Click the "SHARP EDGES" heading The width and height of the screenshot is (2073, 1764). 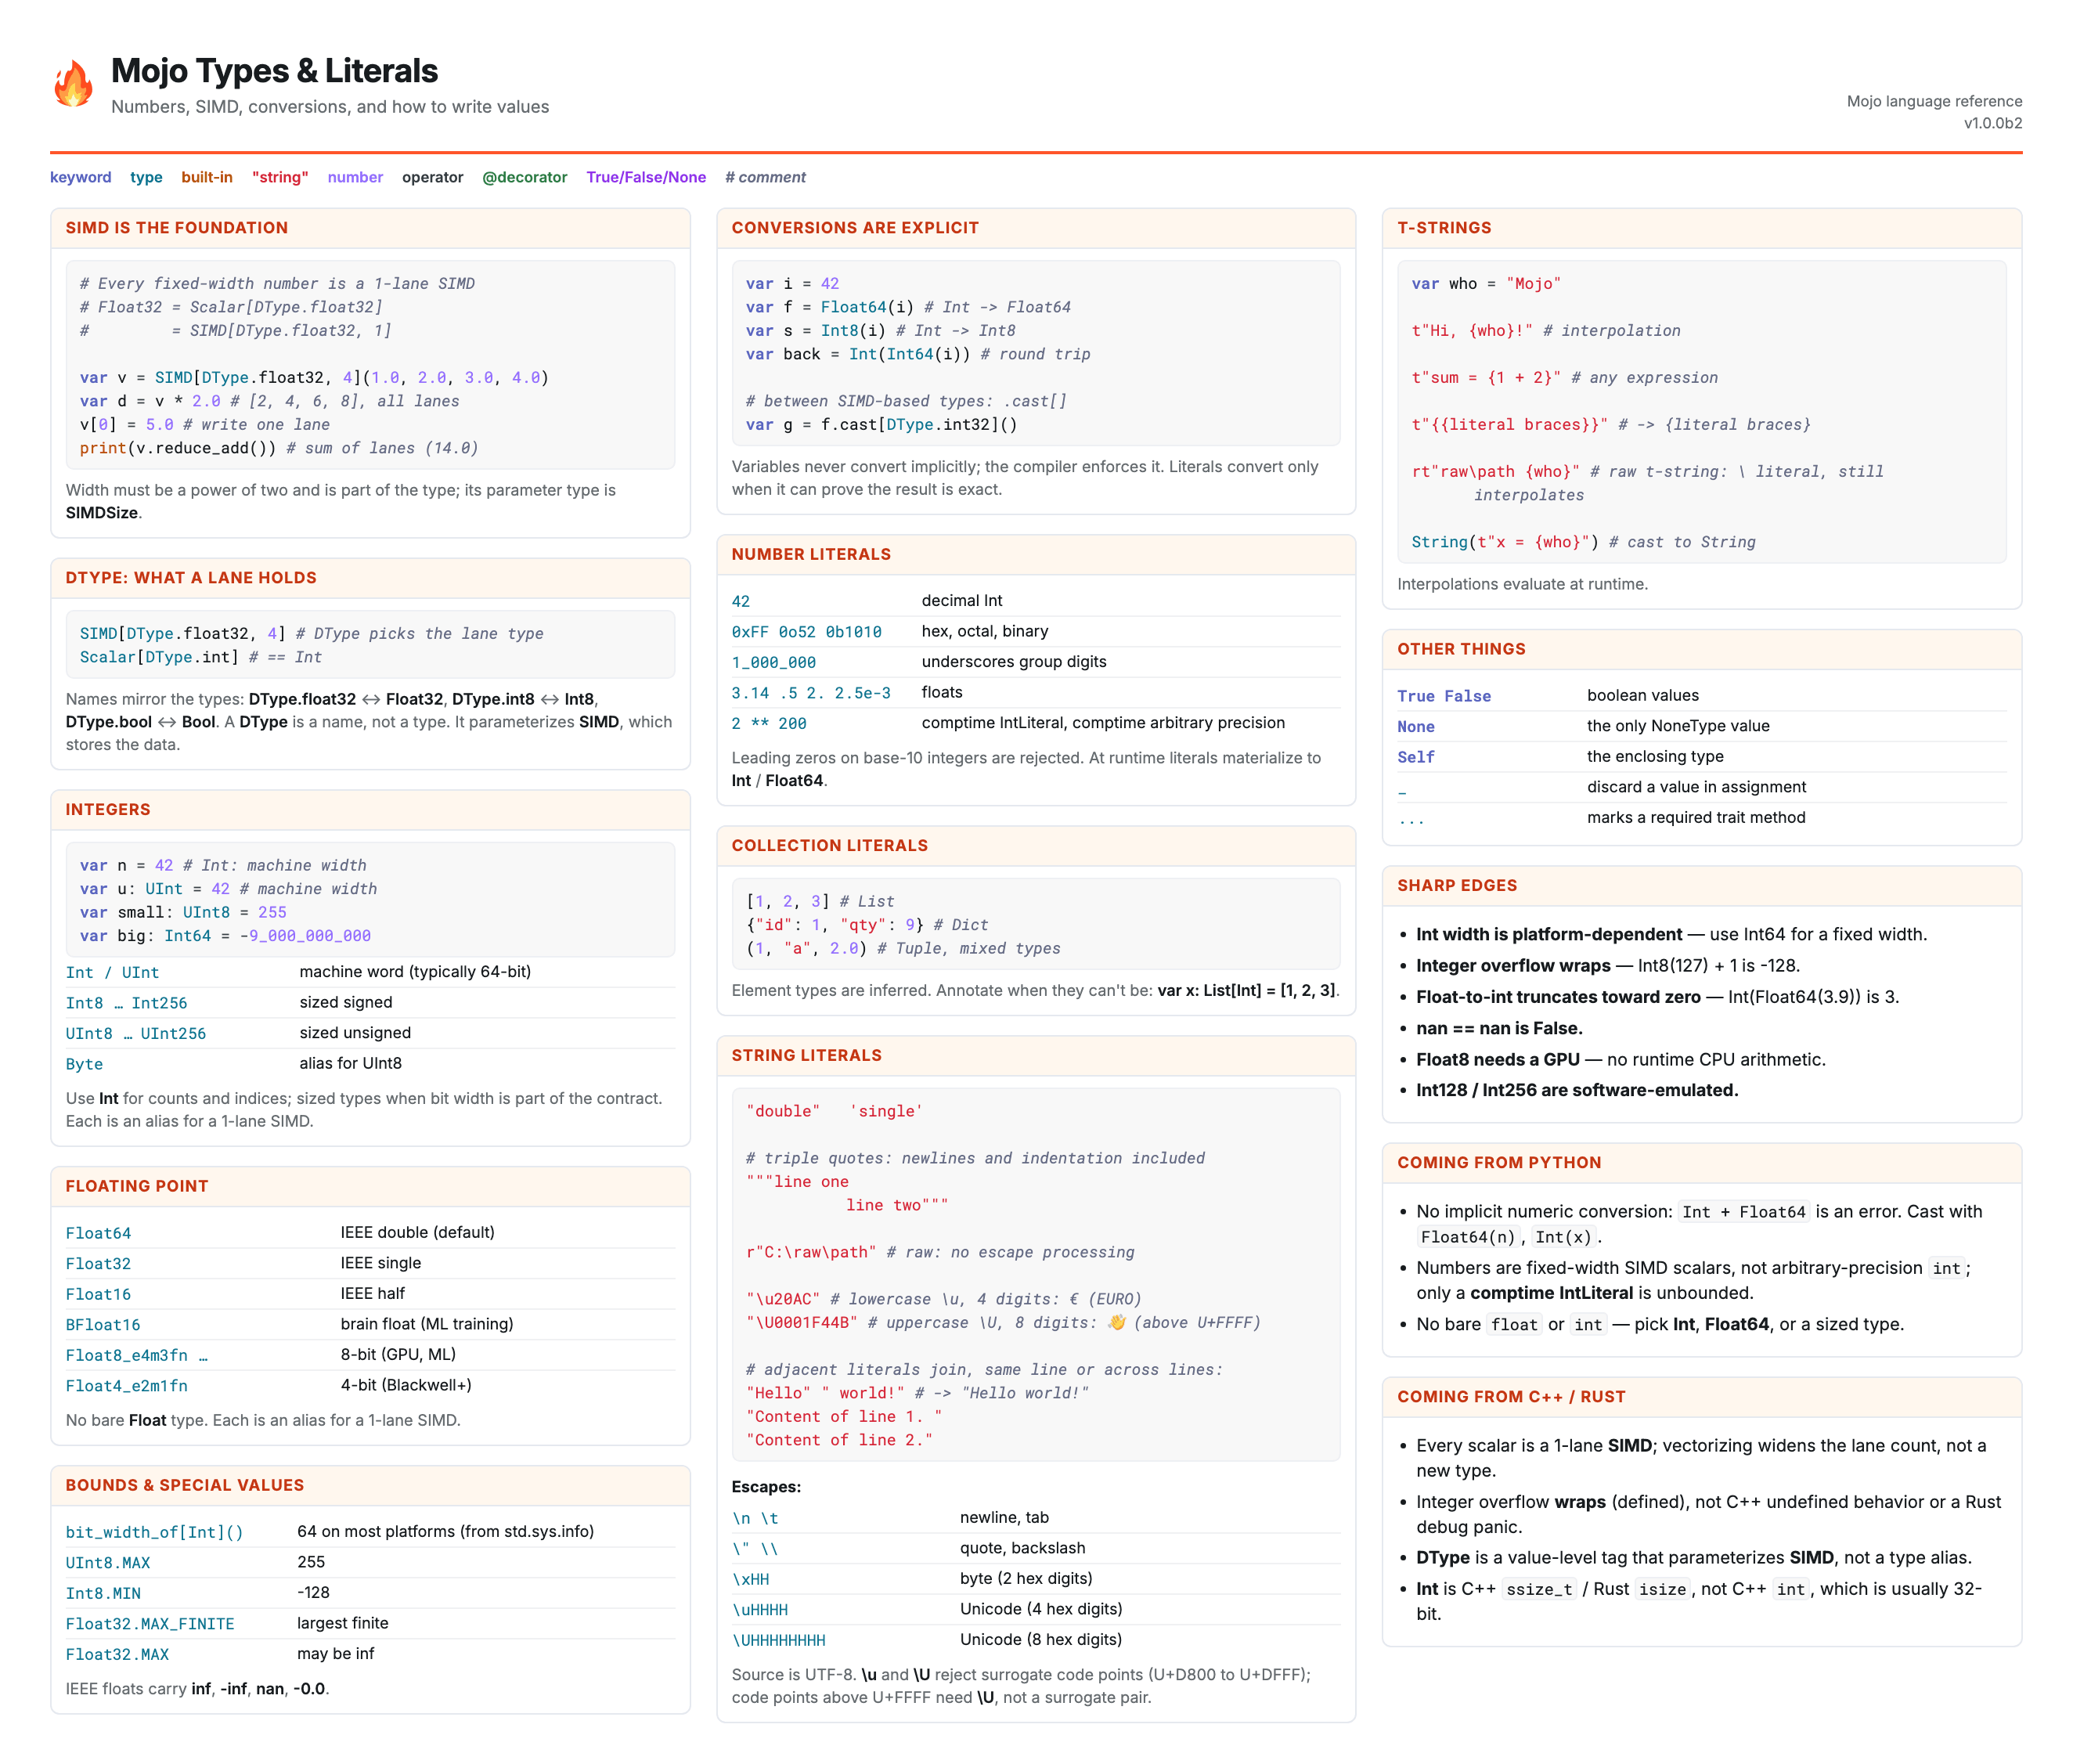[x=1457, y=885]
